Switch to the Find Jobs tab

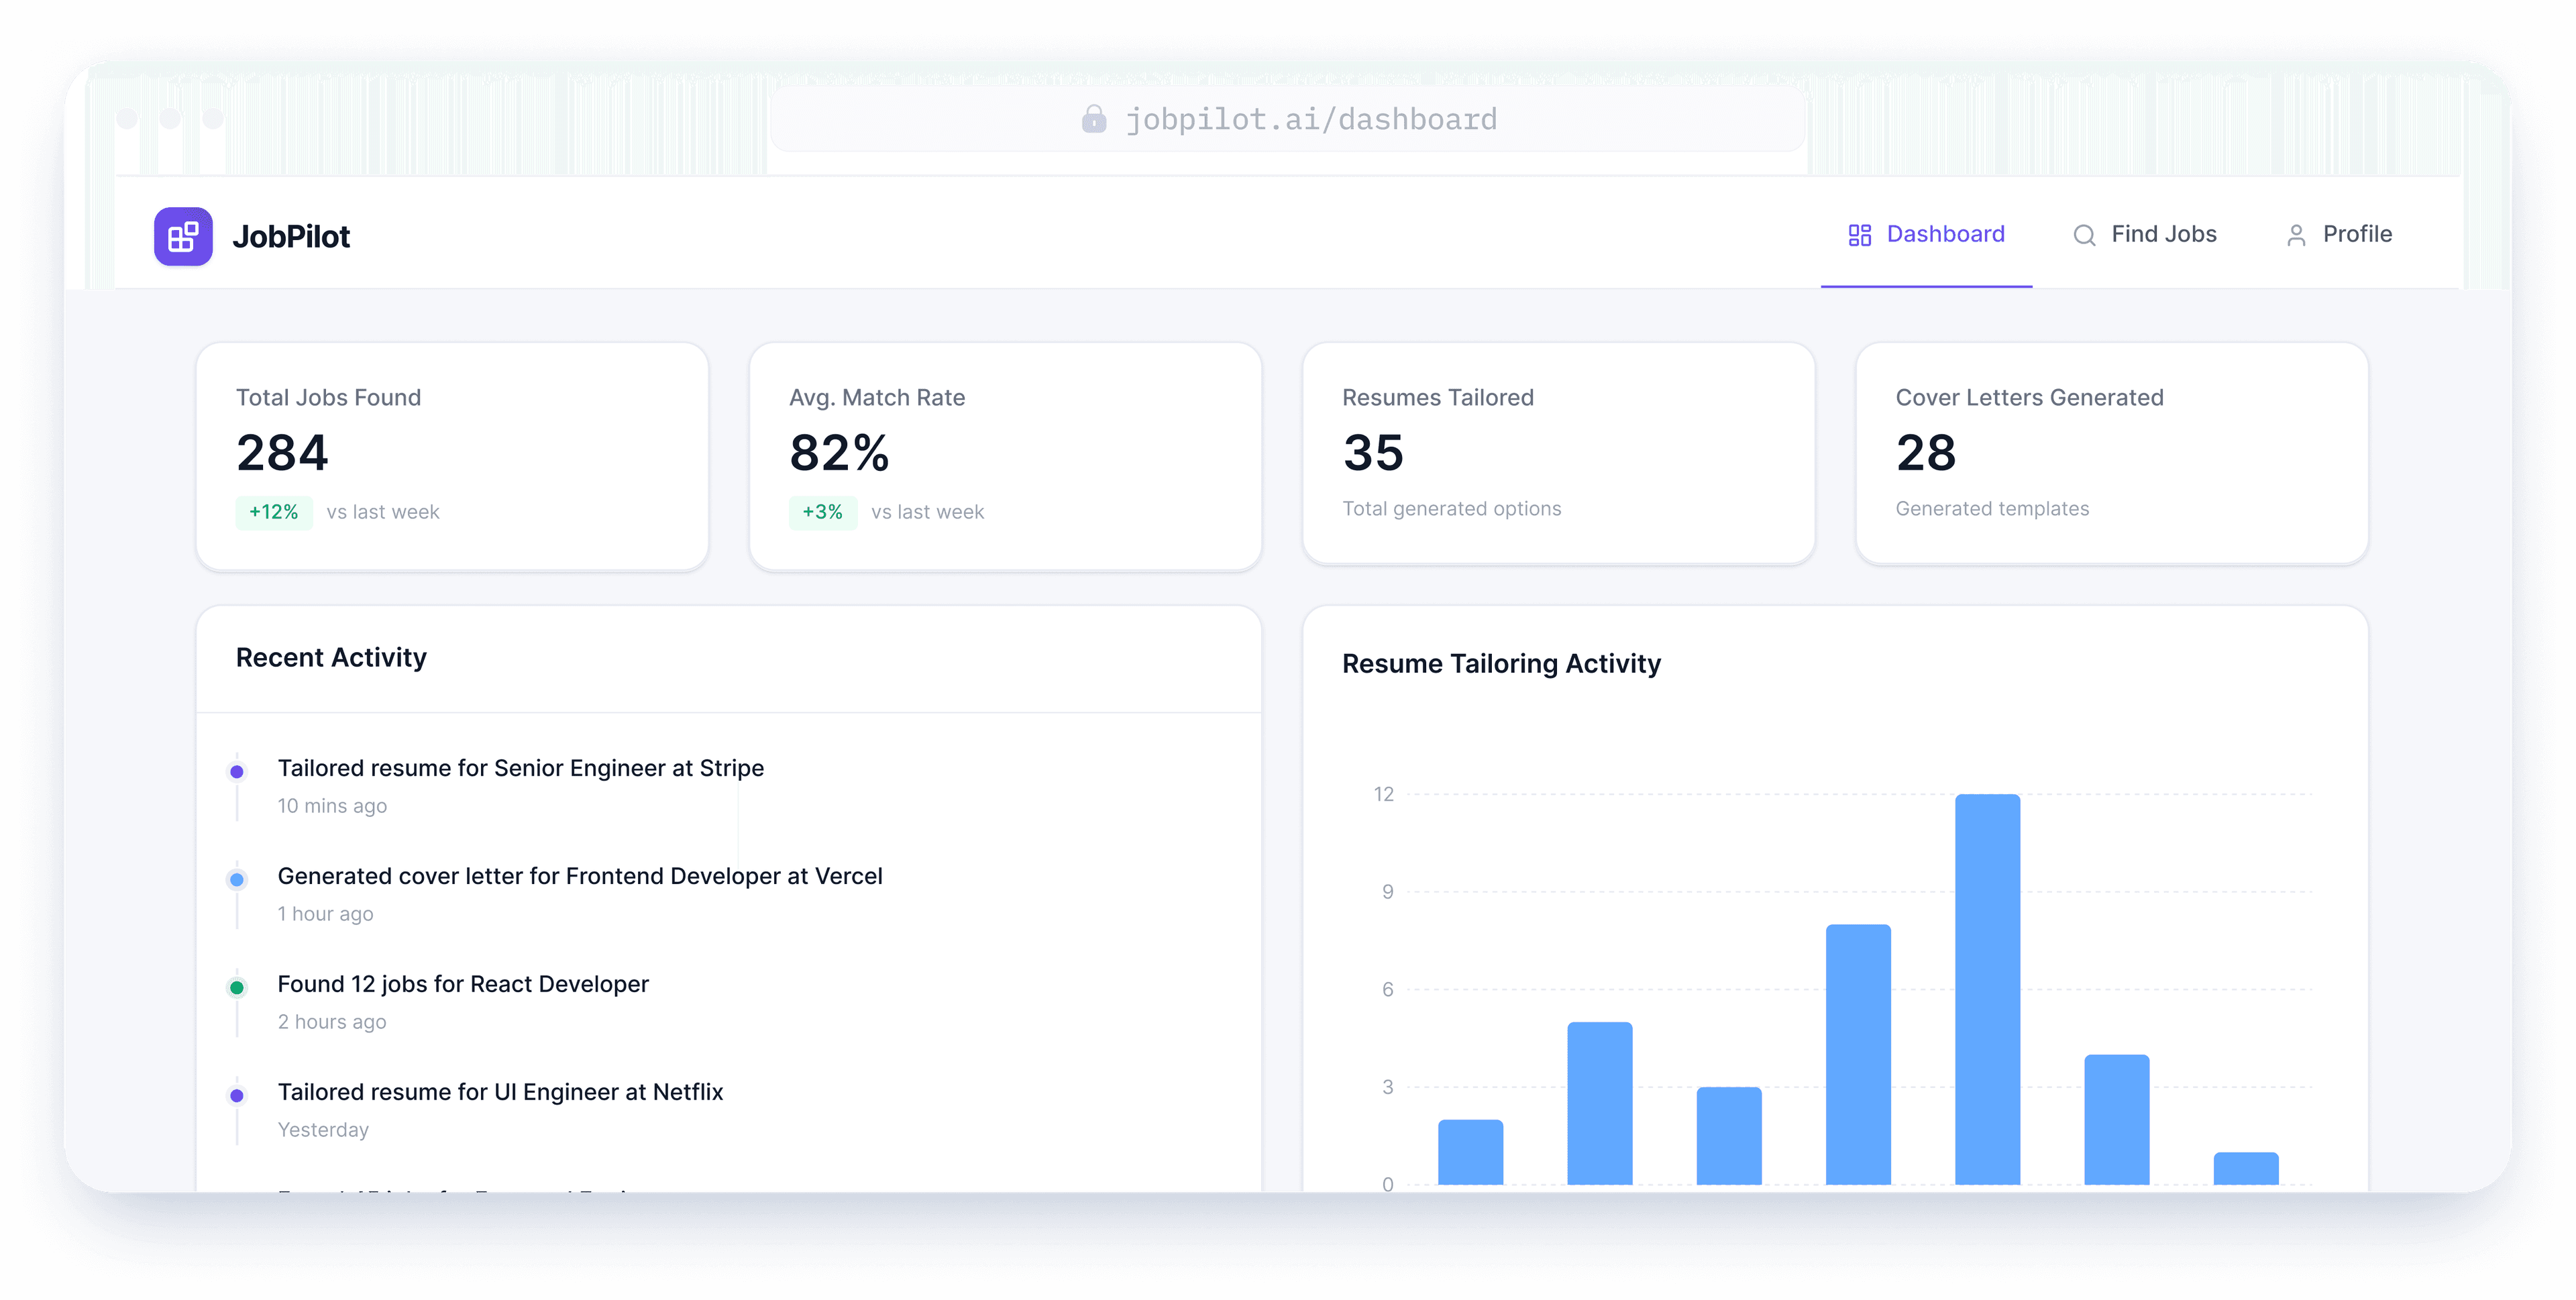(x=2144, y=235)
